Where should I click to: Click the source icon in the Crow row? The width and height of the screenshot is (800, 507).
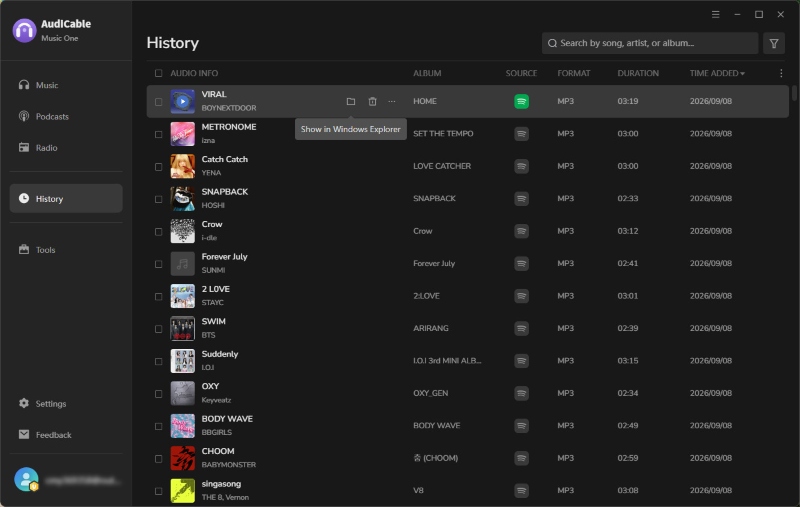coord(521,231)
